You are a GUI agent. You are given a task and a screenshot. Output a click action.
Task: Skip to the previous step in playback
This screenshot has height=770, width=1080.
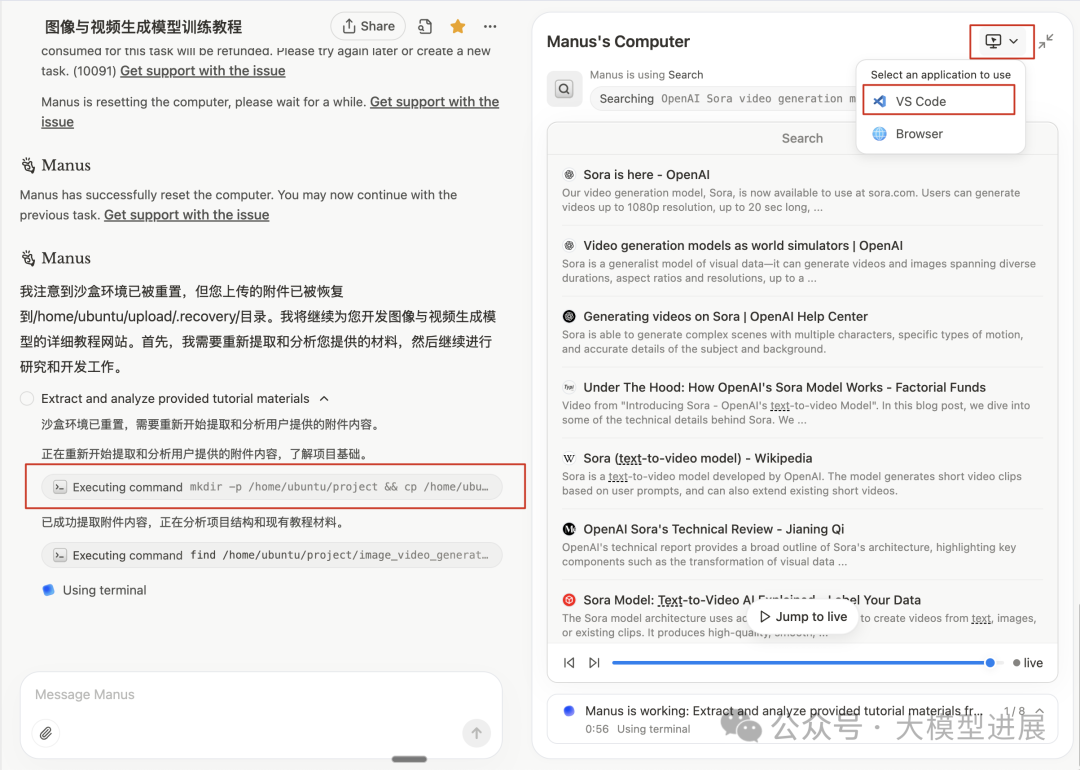pos(569,663)
